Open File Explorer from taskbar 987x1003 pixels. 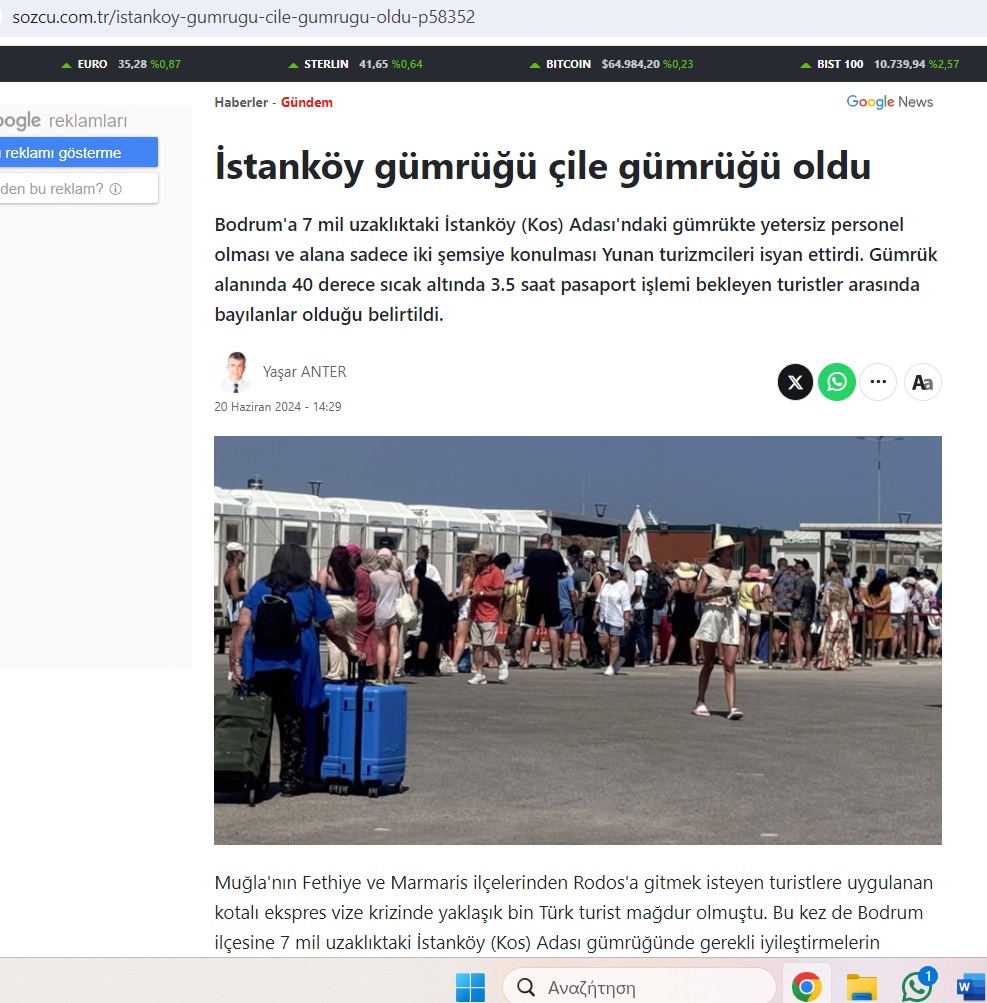(x=861, y=987)
